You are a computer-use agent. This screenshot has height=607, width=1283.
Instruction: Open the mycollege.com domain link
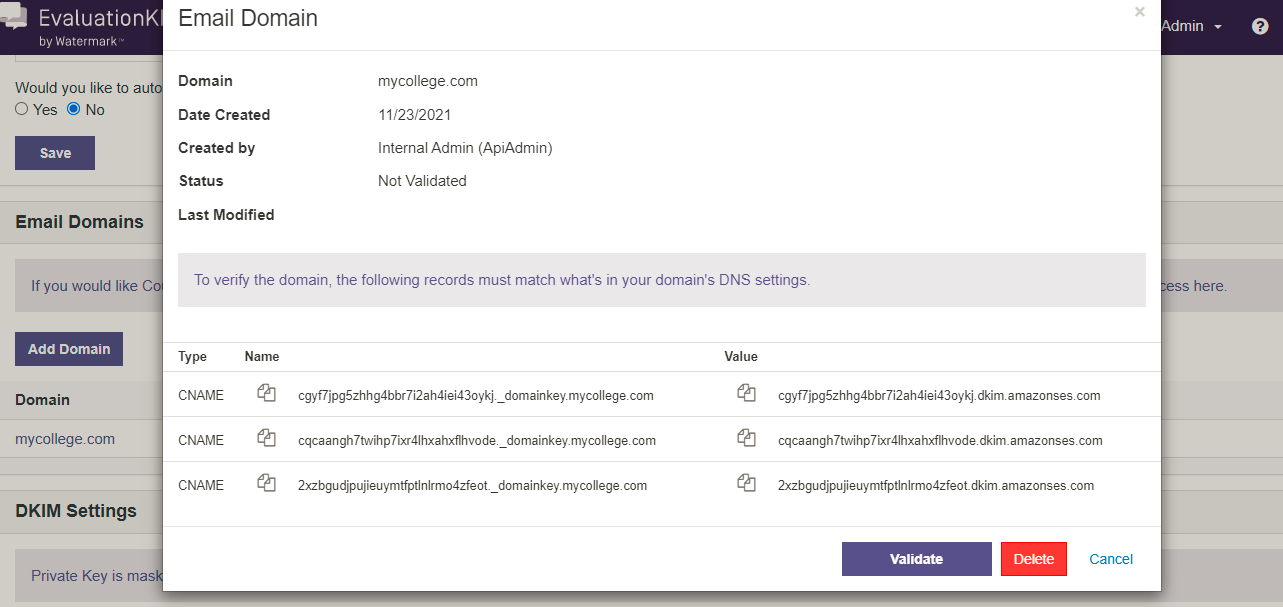point(65,438)
